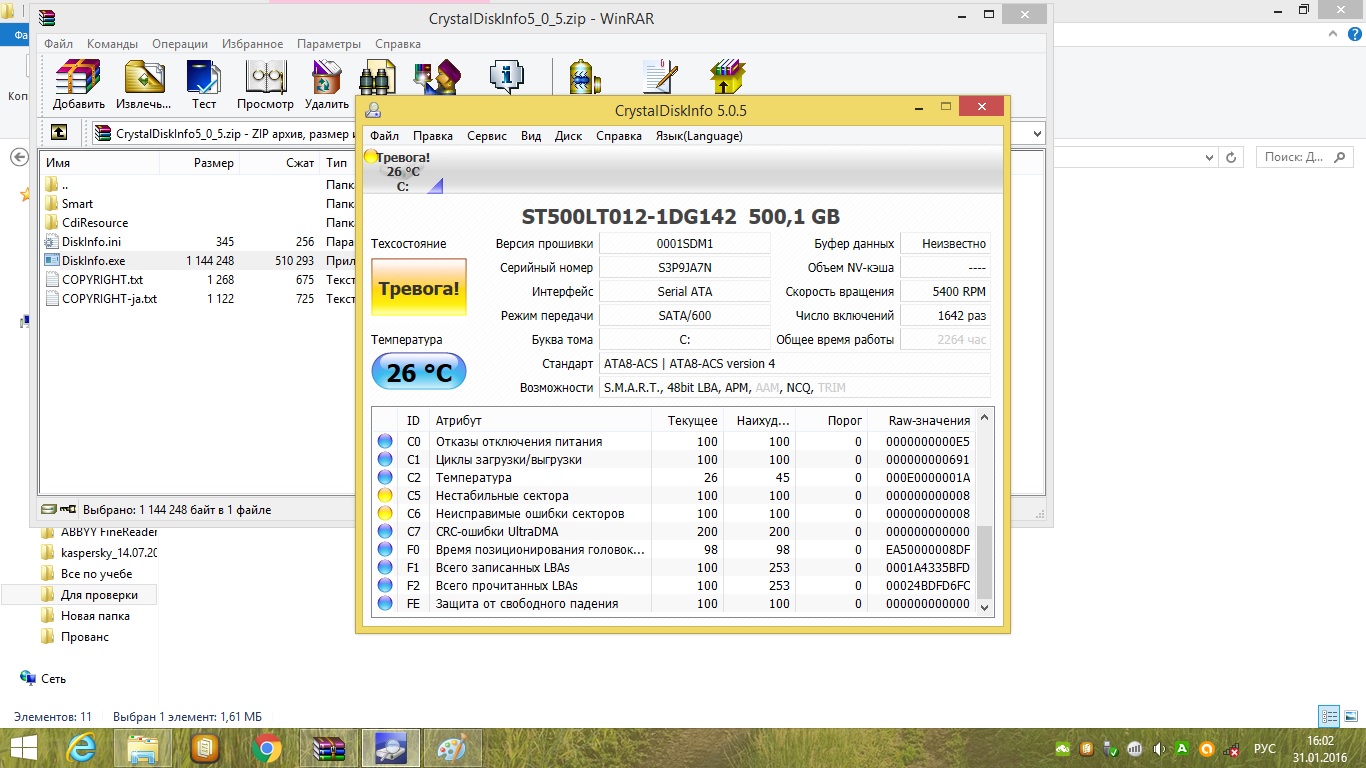Click the Raw-значения column header
The height and width of the screenshot is (768, 1366).
(920, 421)
